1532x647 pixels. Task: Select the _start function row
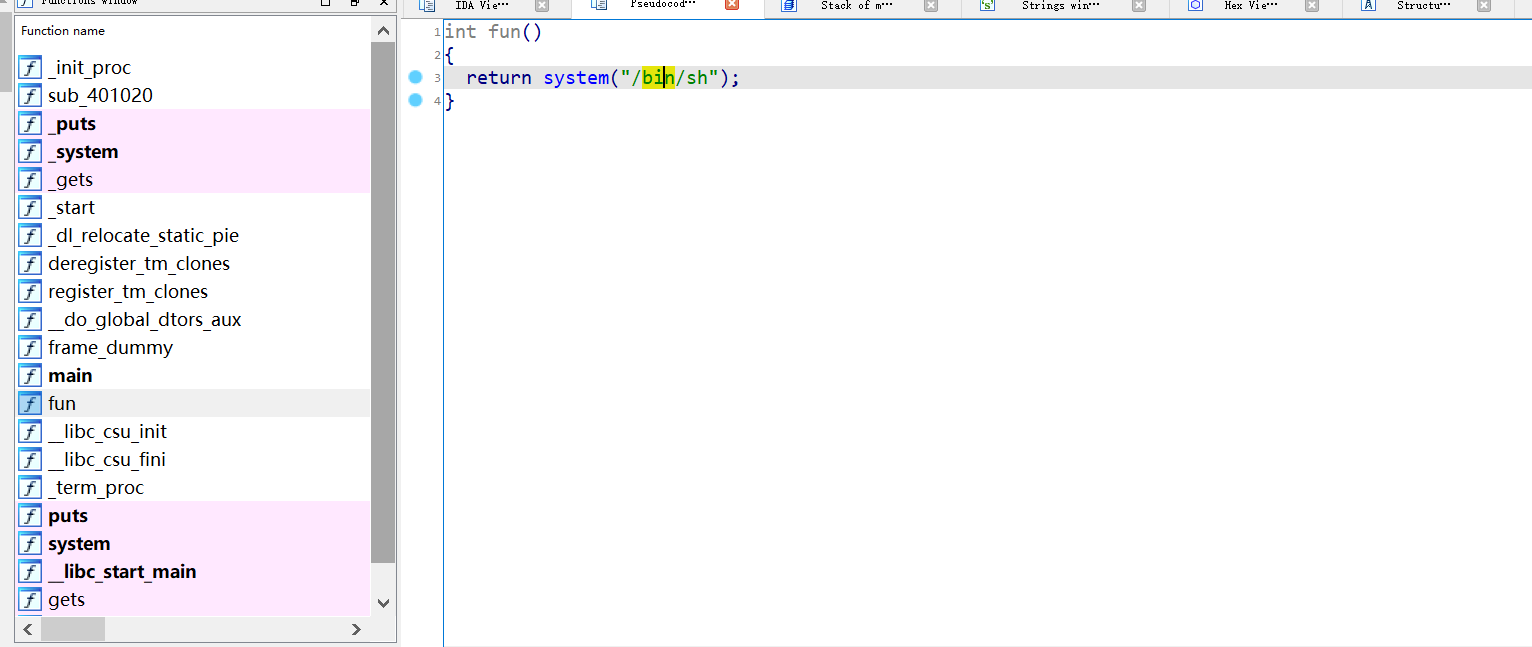[192, 207]
